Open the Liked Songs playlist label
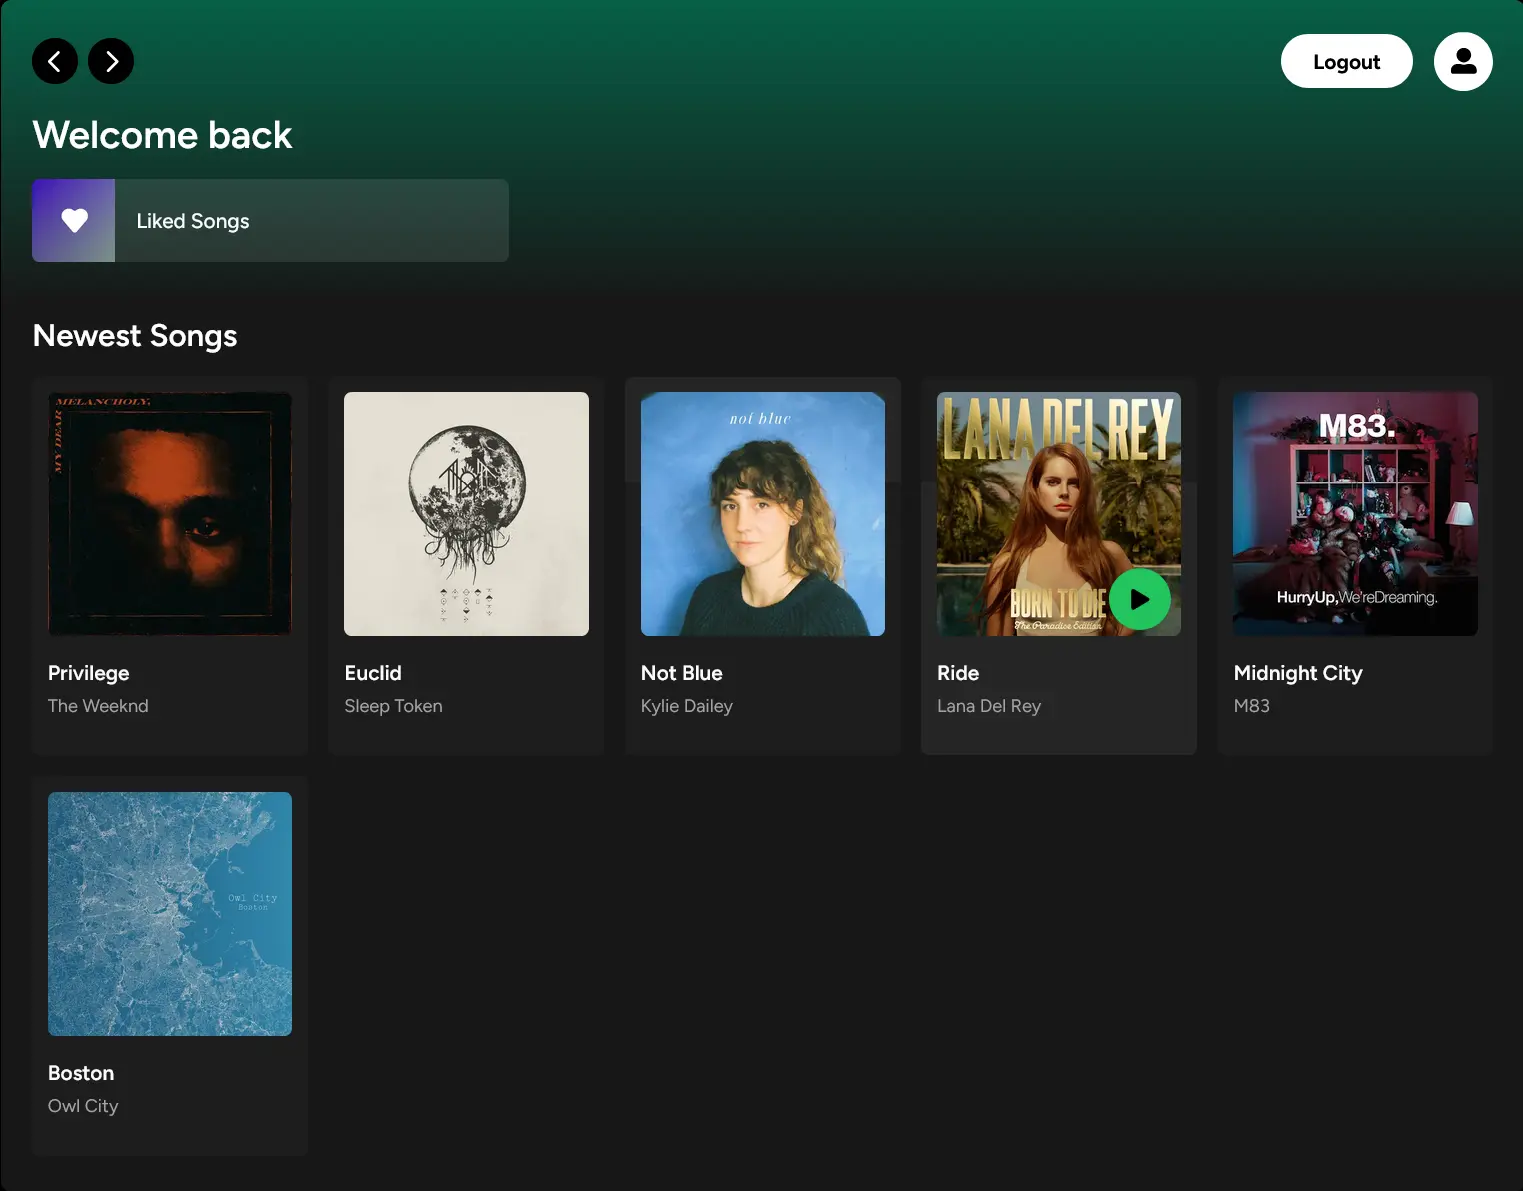Screen dimensions: 1523x1191 (x=193, y=221)
